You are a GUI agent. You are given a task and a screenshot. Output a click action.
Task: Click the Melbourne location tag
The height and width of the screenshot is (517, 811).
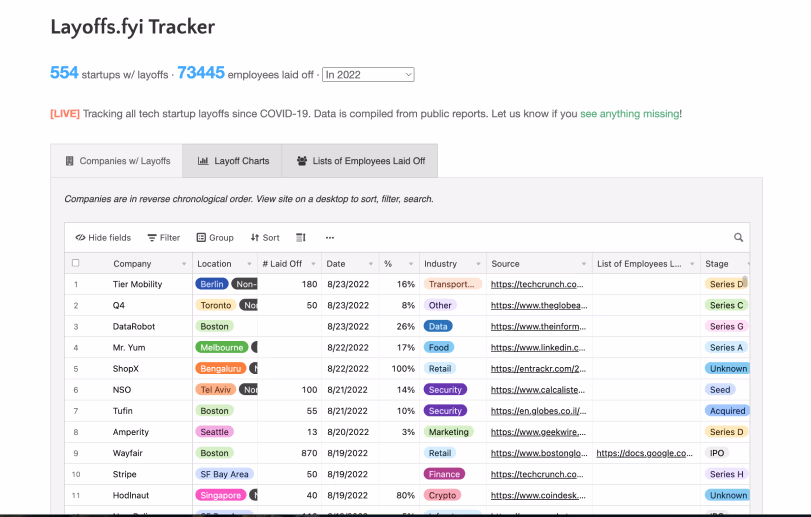221,348
